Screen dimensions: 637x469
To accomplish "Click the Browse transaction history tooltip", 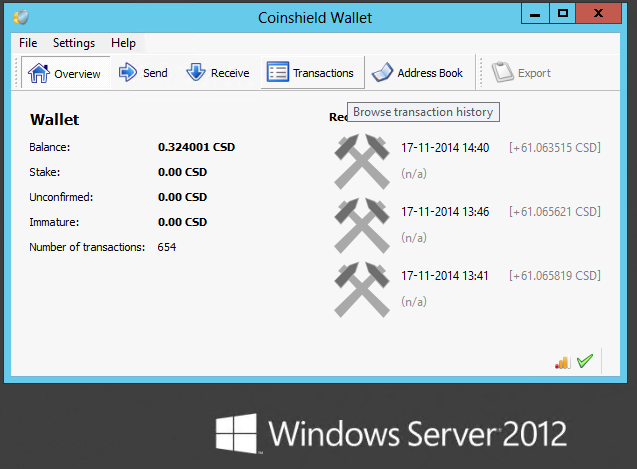I will tap(423, 112).
